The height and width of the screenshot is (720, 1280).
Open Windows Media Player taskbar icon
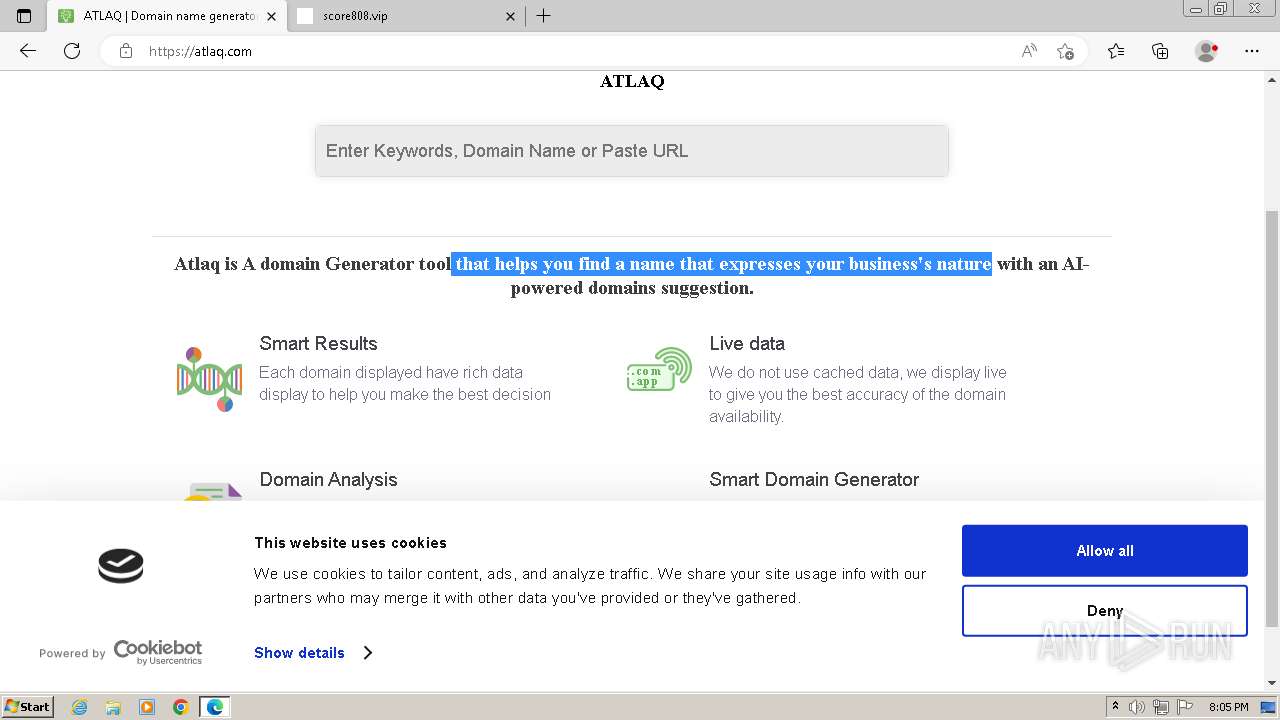147,707
